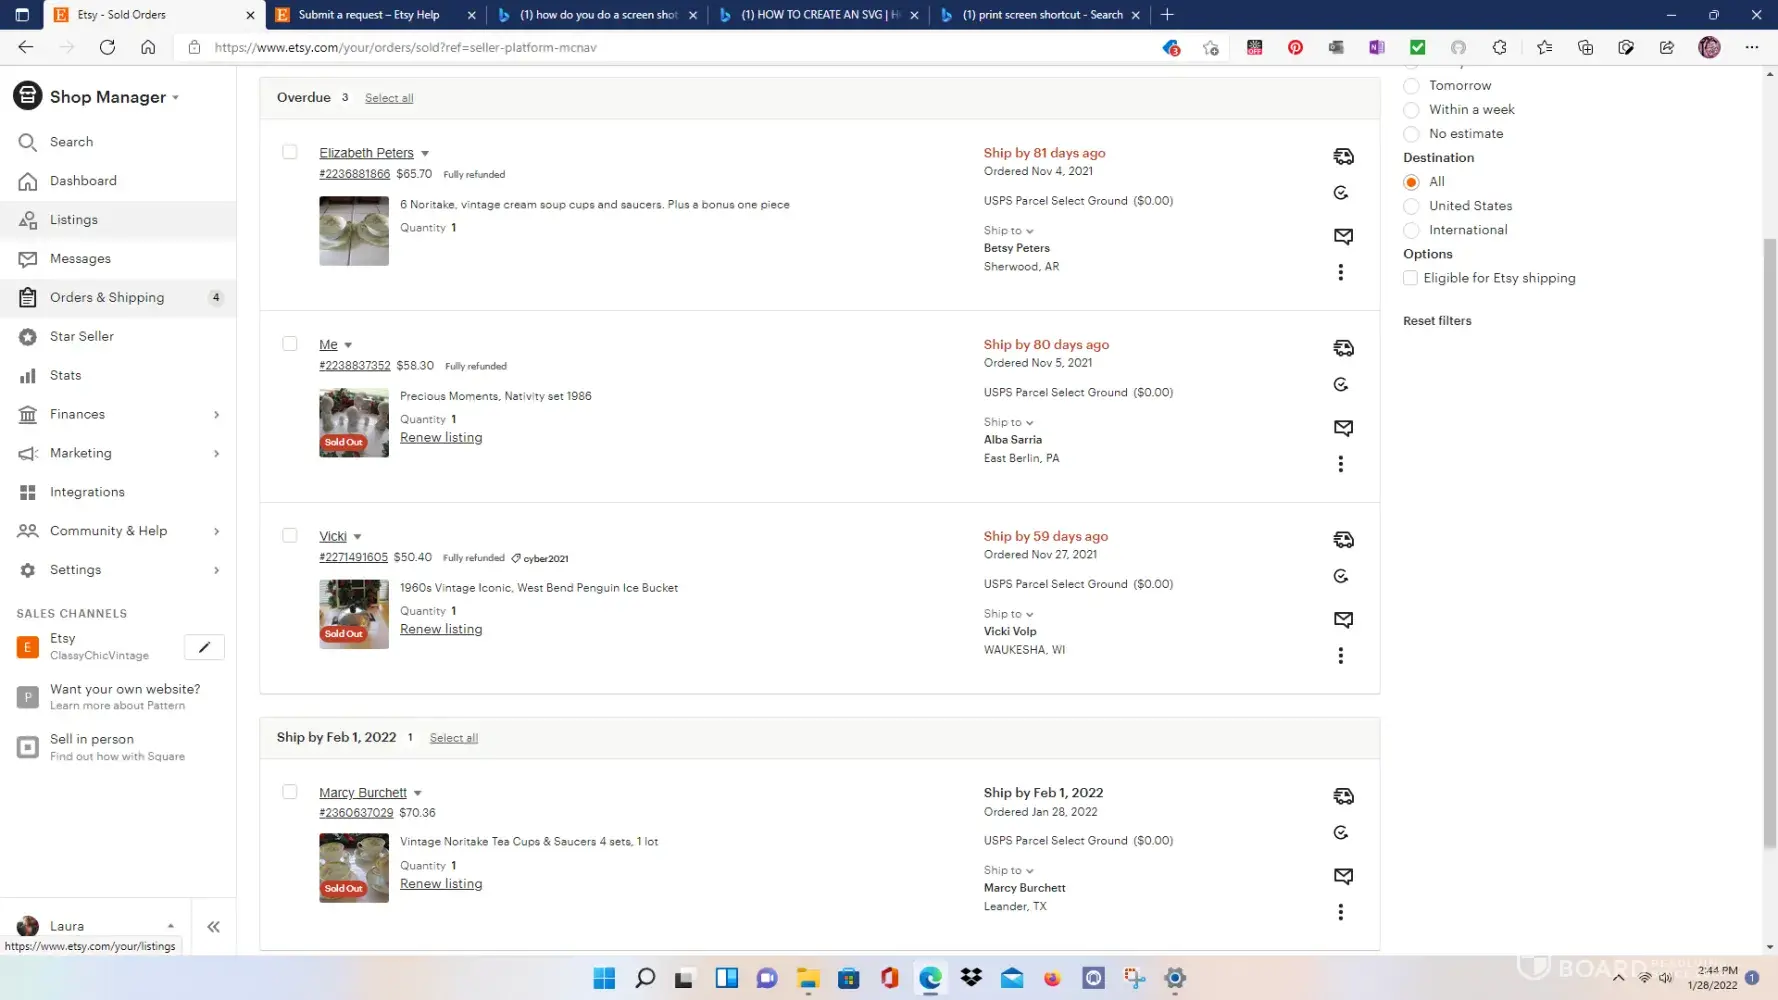Expand Ship to details for Vicki Volp
This screenshot has height=1000, width=1778.
coord(1008,614)
